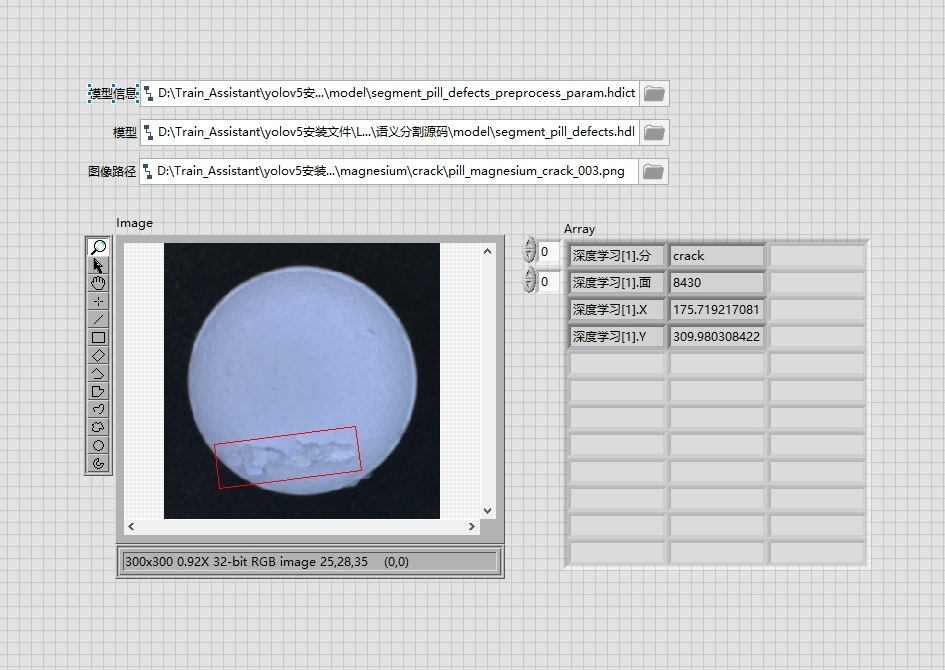This screenshot has height=670, width=945.
Task: Select the Freehand Region tool
Action: (x=98, y=427)
